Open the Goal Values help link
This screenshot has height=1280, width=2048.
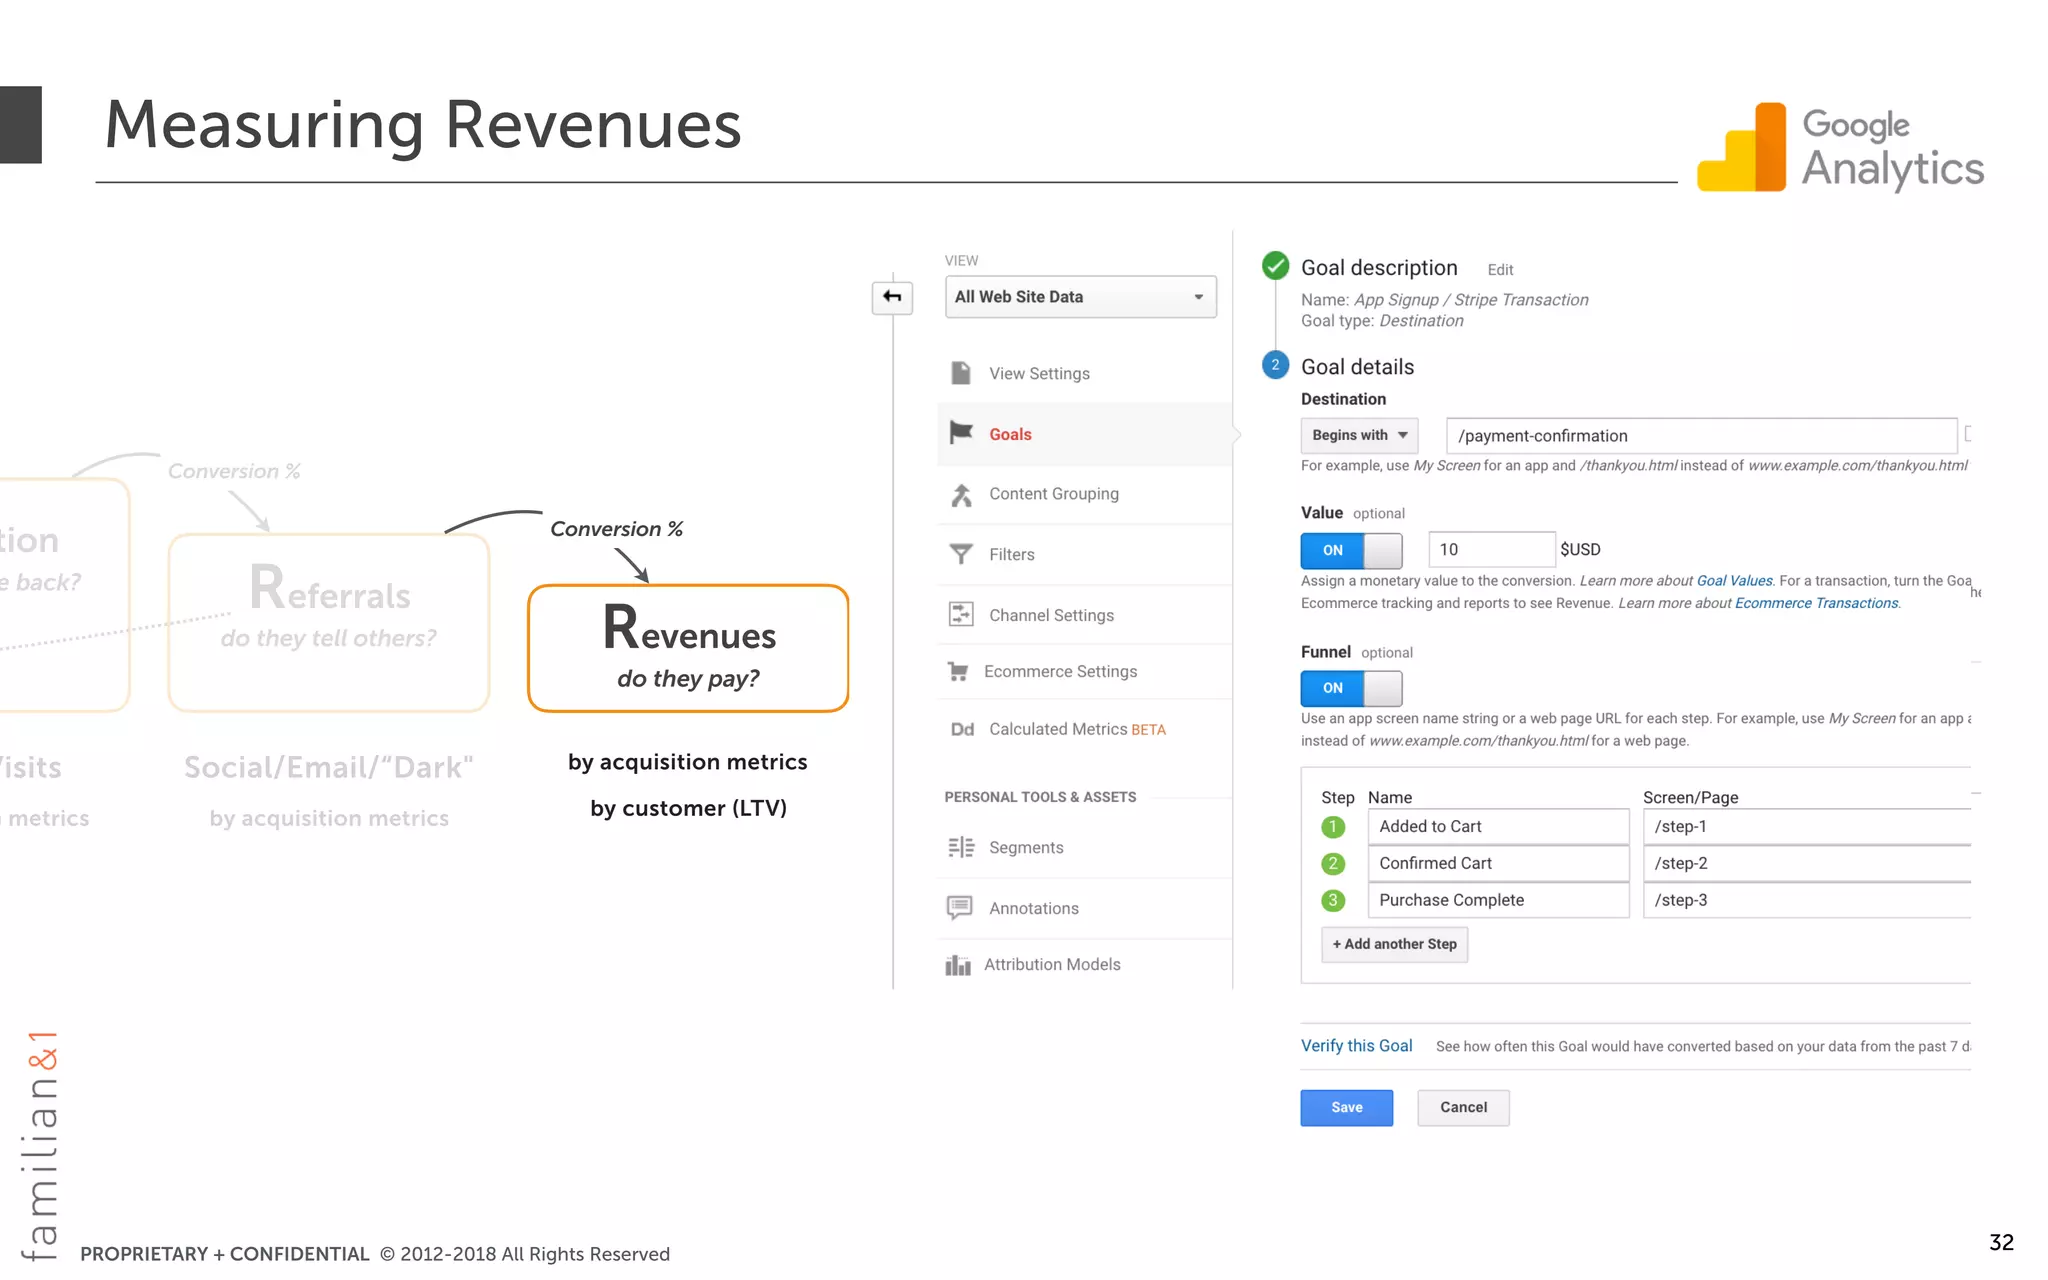click(x=1734, y=581)
